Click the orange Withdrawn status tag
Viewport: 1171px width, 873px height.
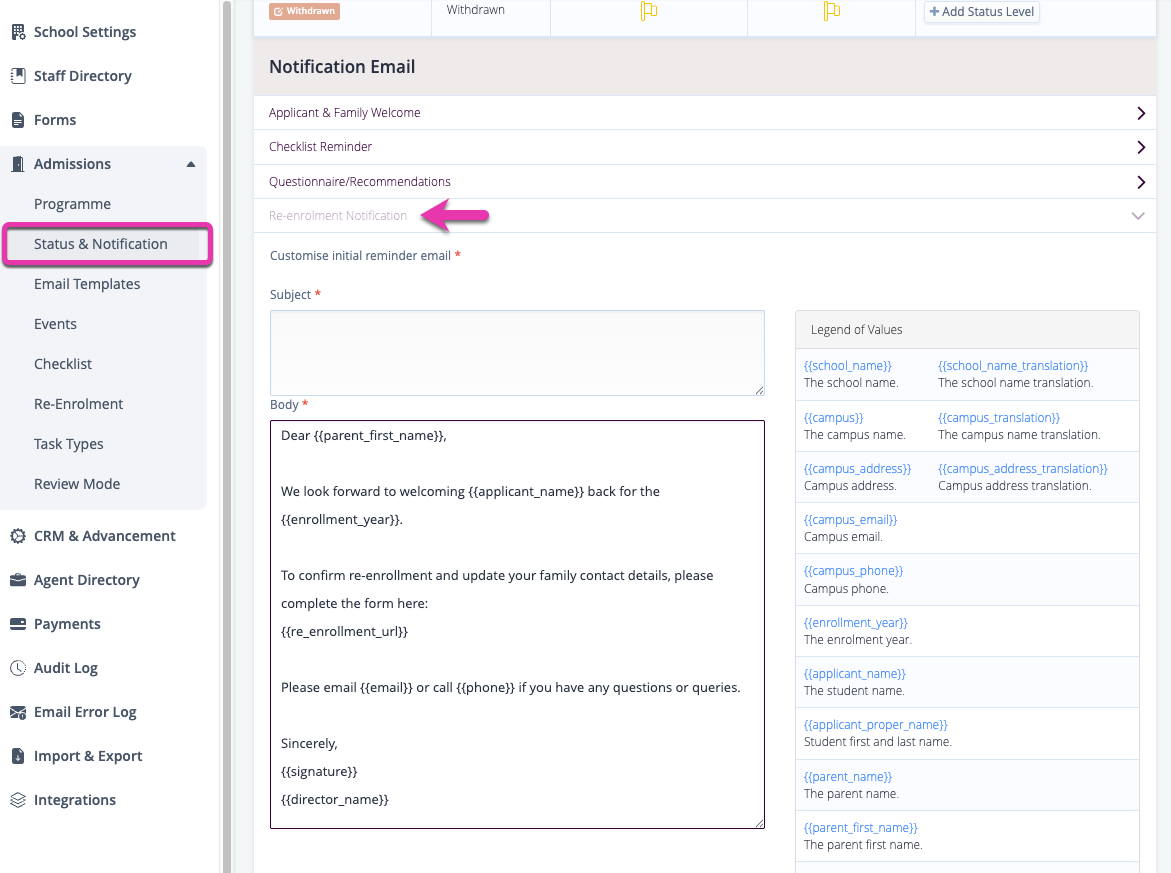tap(305, 12)
